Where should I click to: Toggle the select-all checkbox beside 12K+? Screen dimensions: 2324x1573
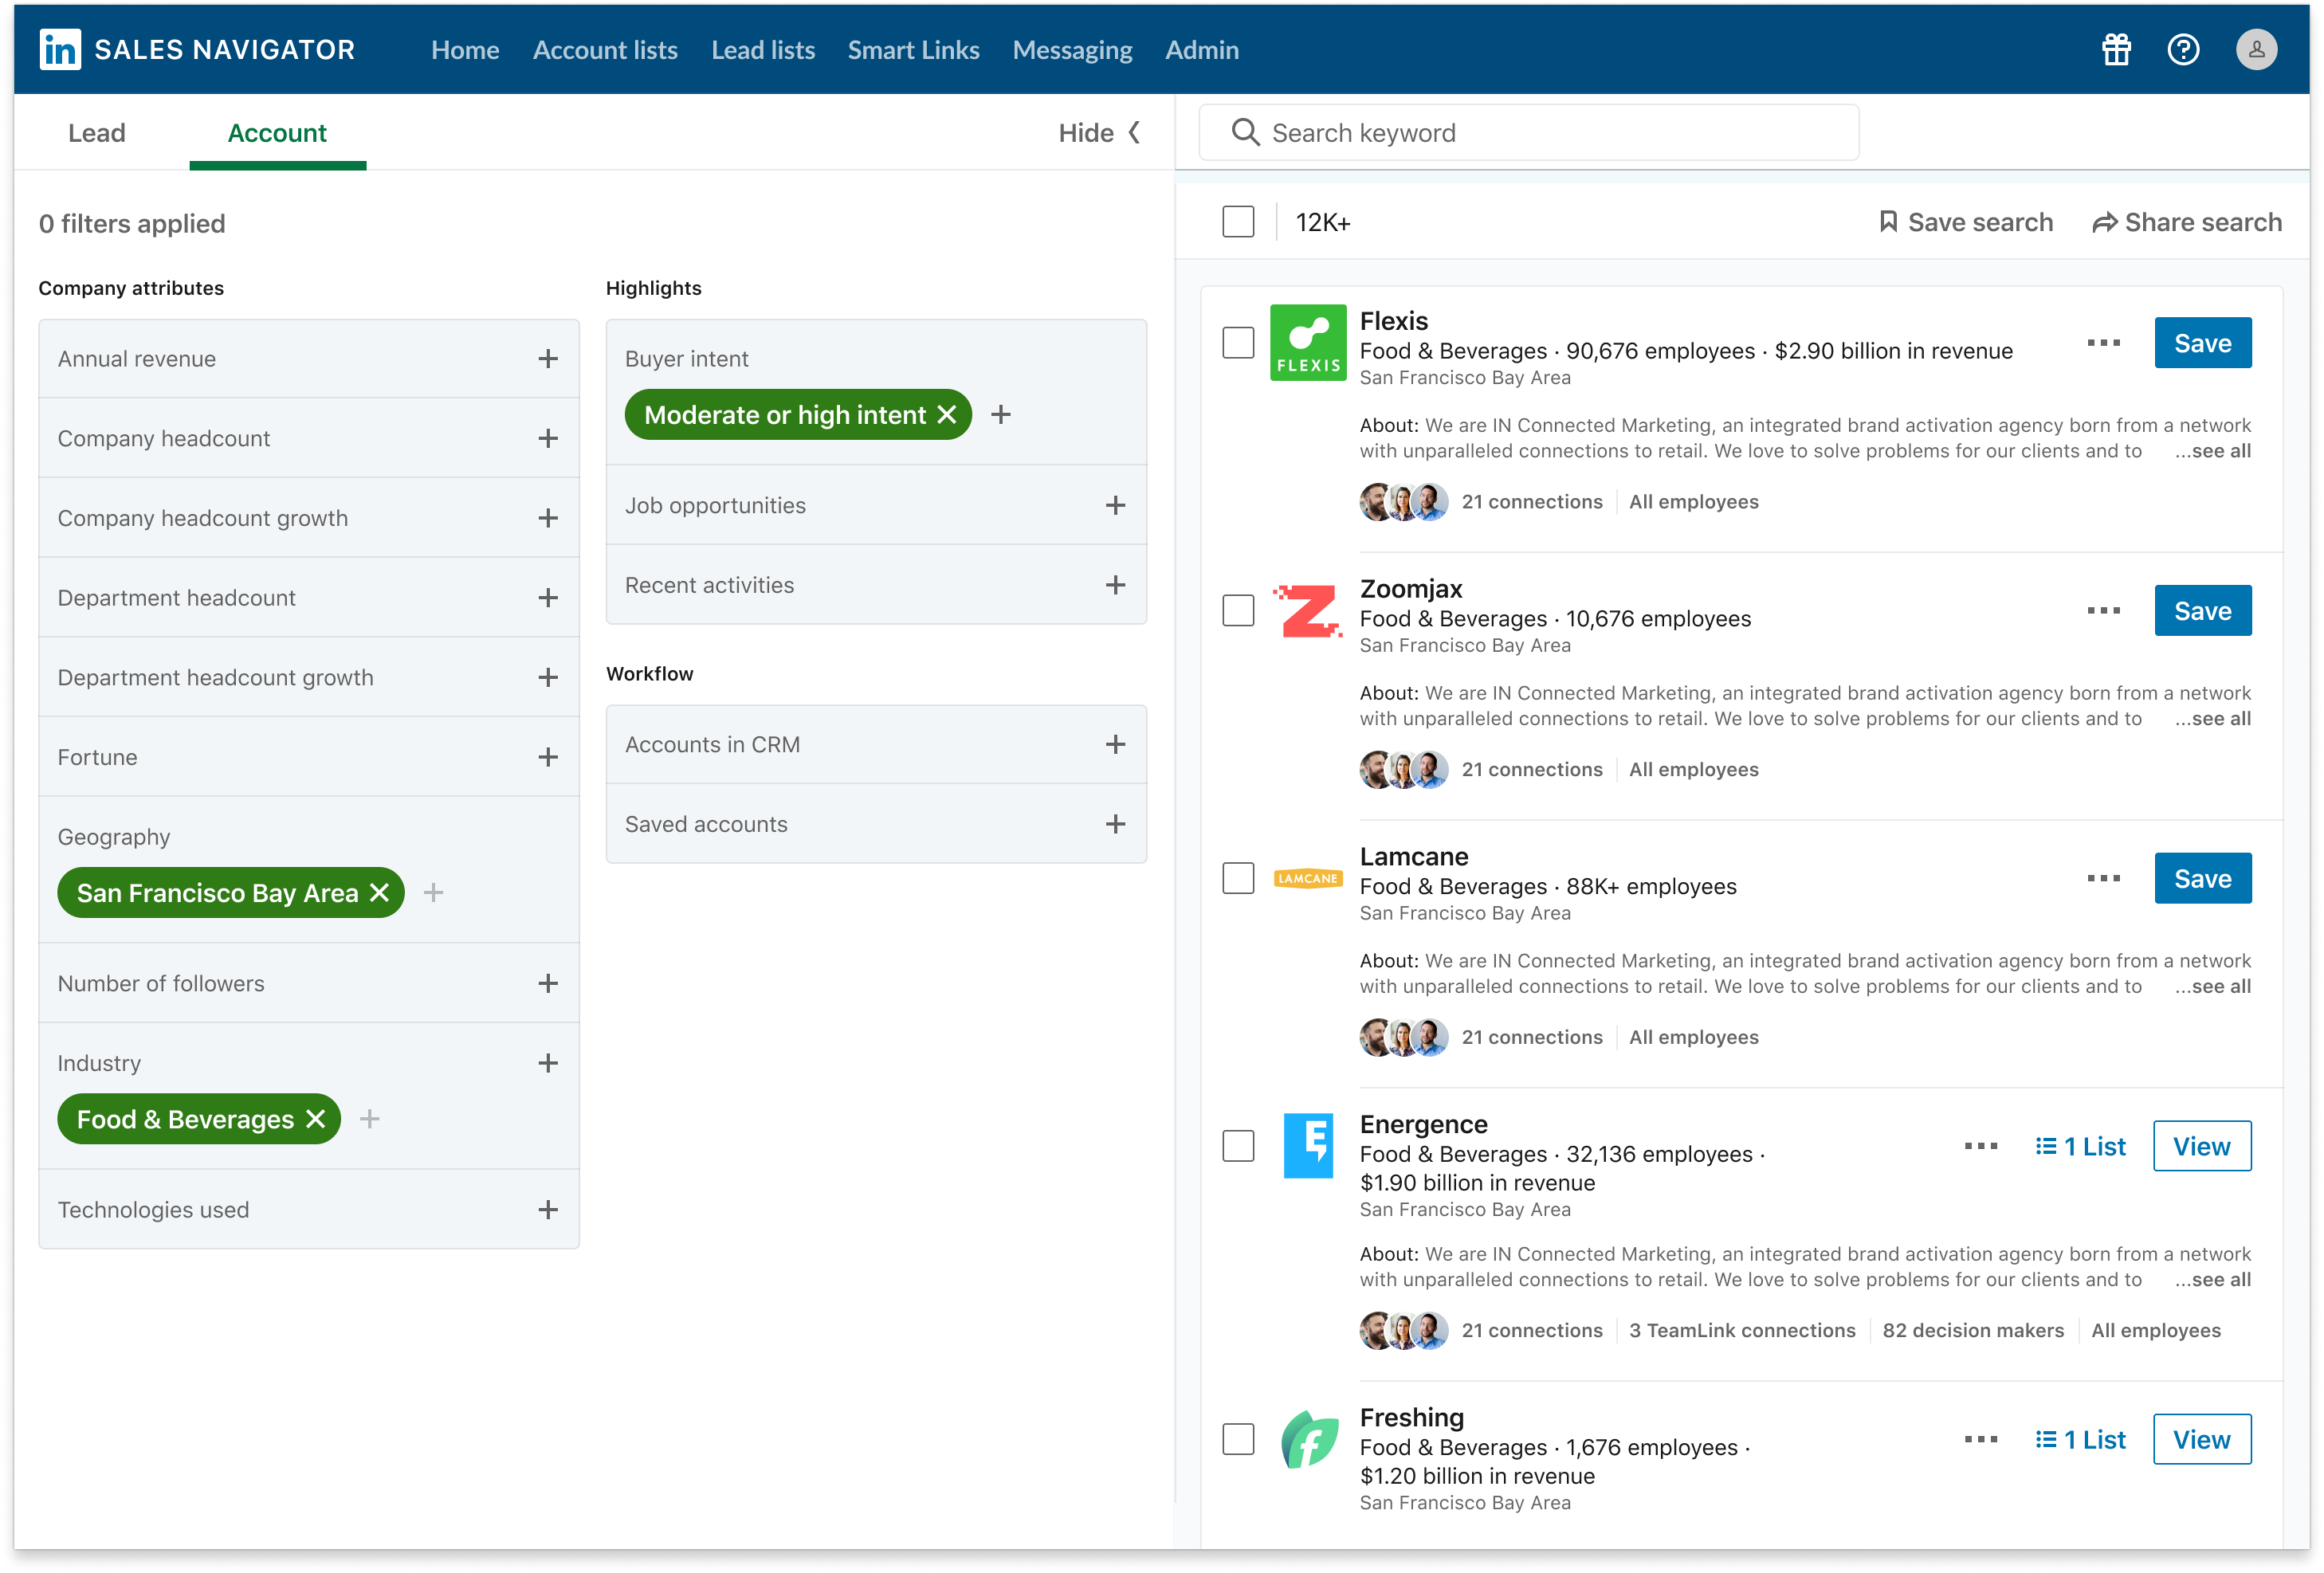coord(1238,222)
